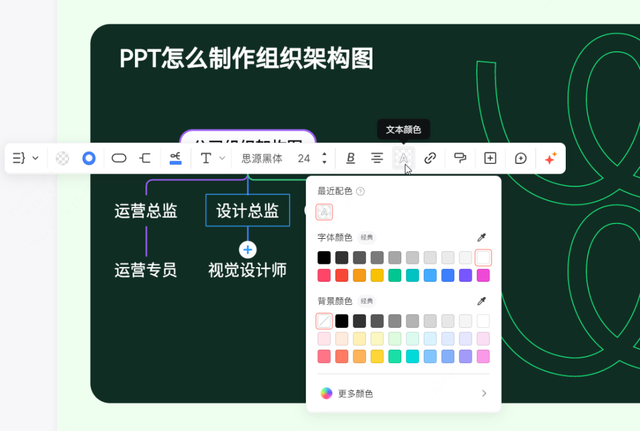
Task: Open the AI sparkle assistant
Action: click(551, 158)
